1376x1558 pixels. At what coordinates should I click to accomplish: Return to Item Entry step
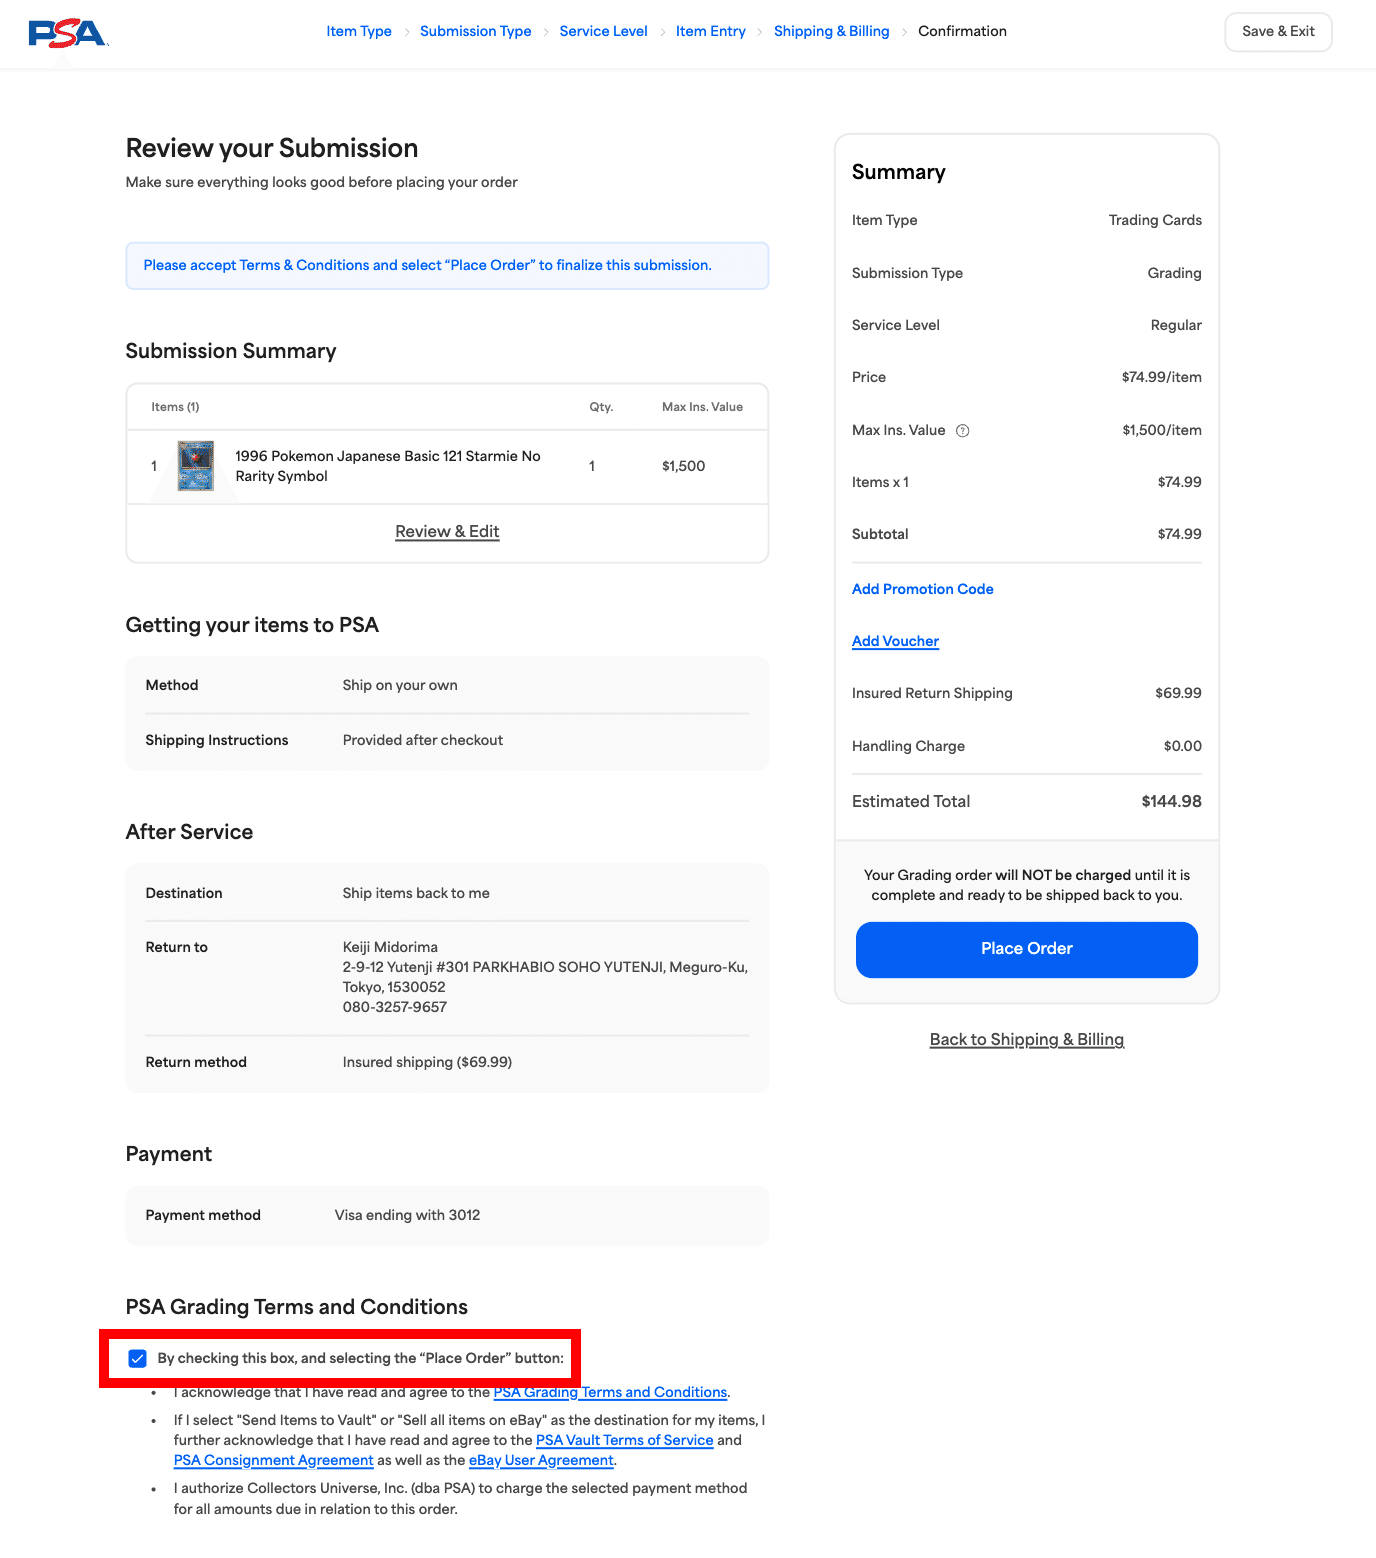click(x=711, y=31)
